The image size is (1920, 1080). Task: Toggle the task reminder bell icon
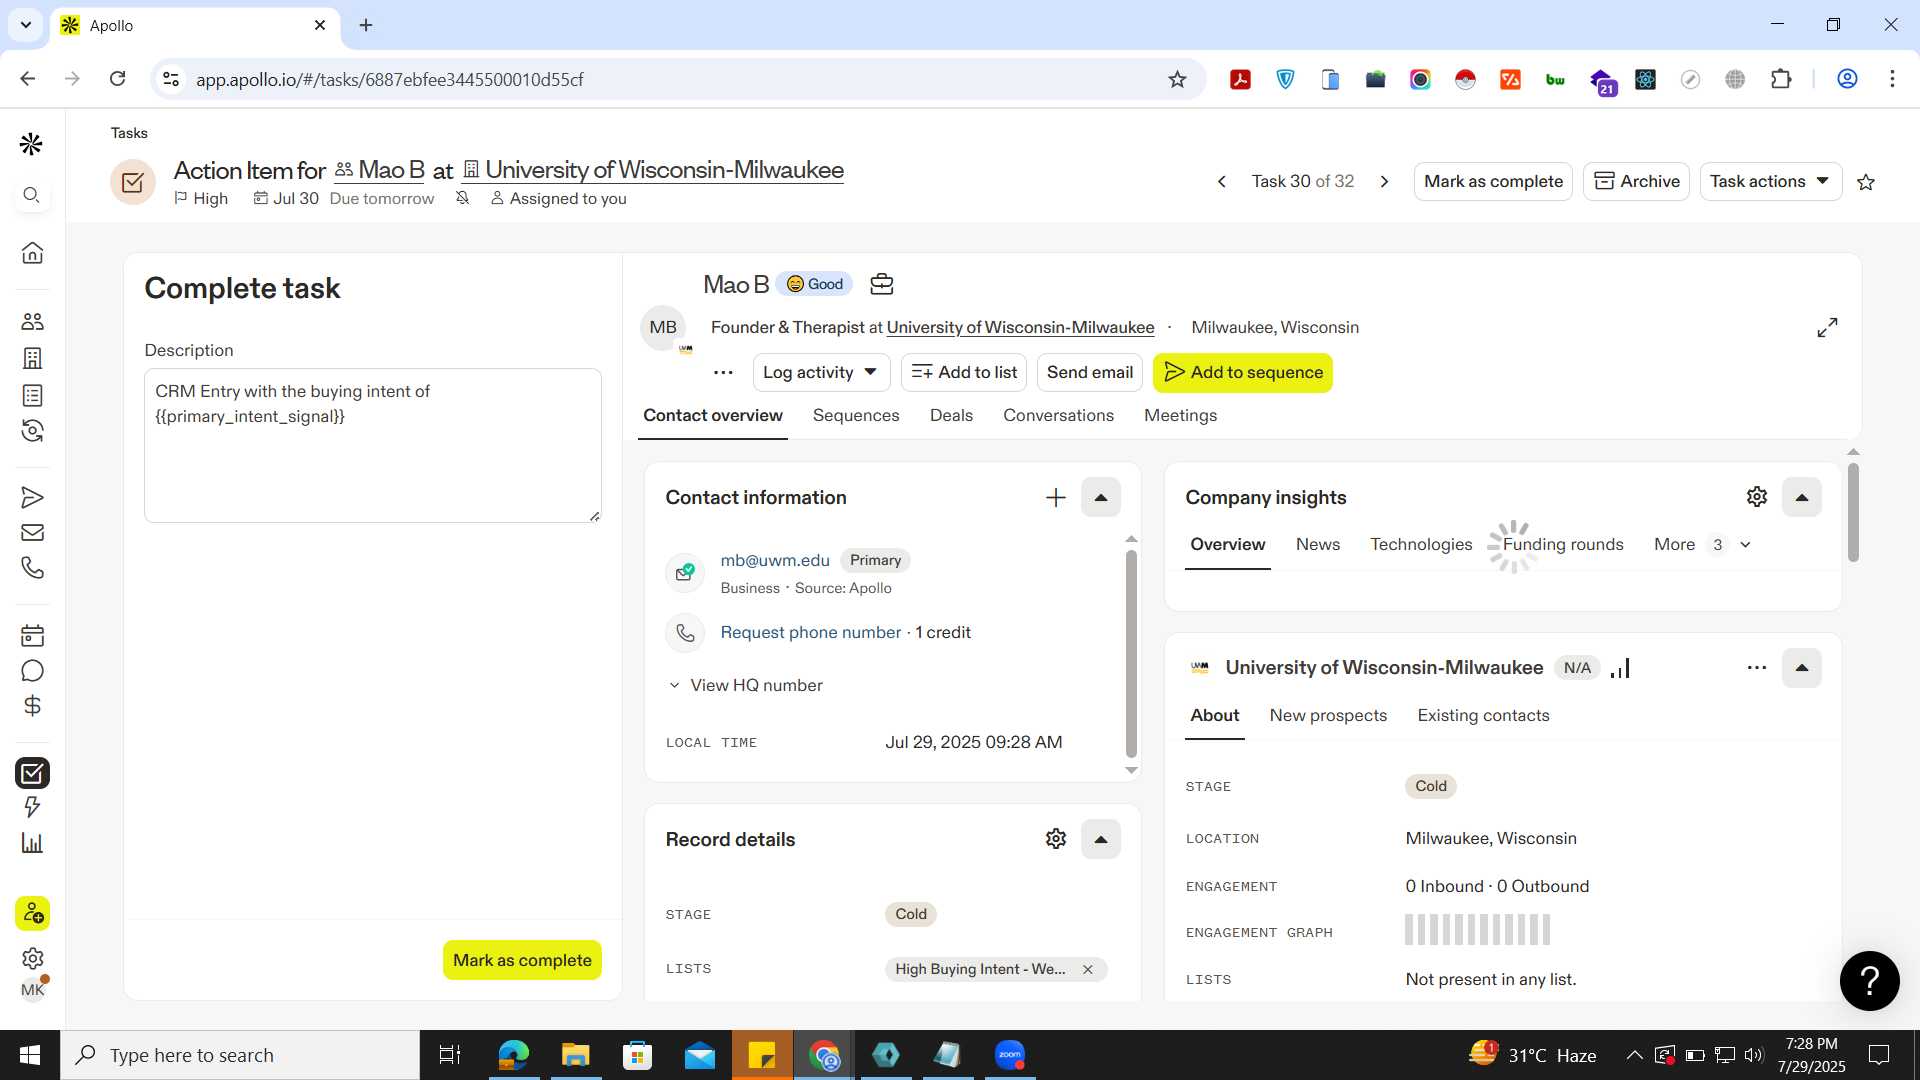click(462, 198)
